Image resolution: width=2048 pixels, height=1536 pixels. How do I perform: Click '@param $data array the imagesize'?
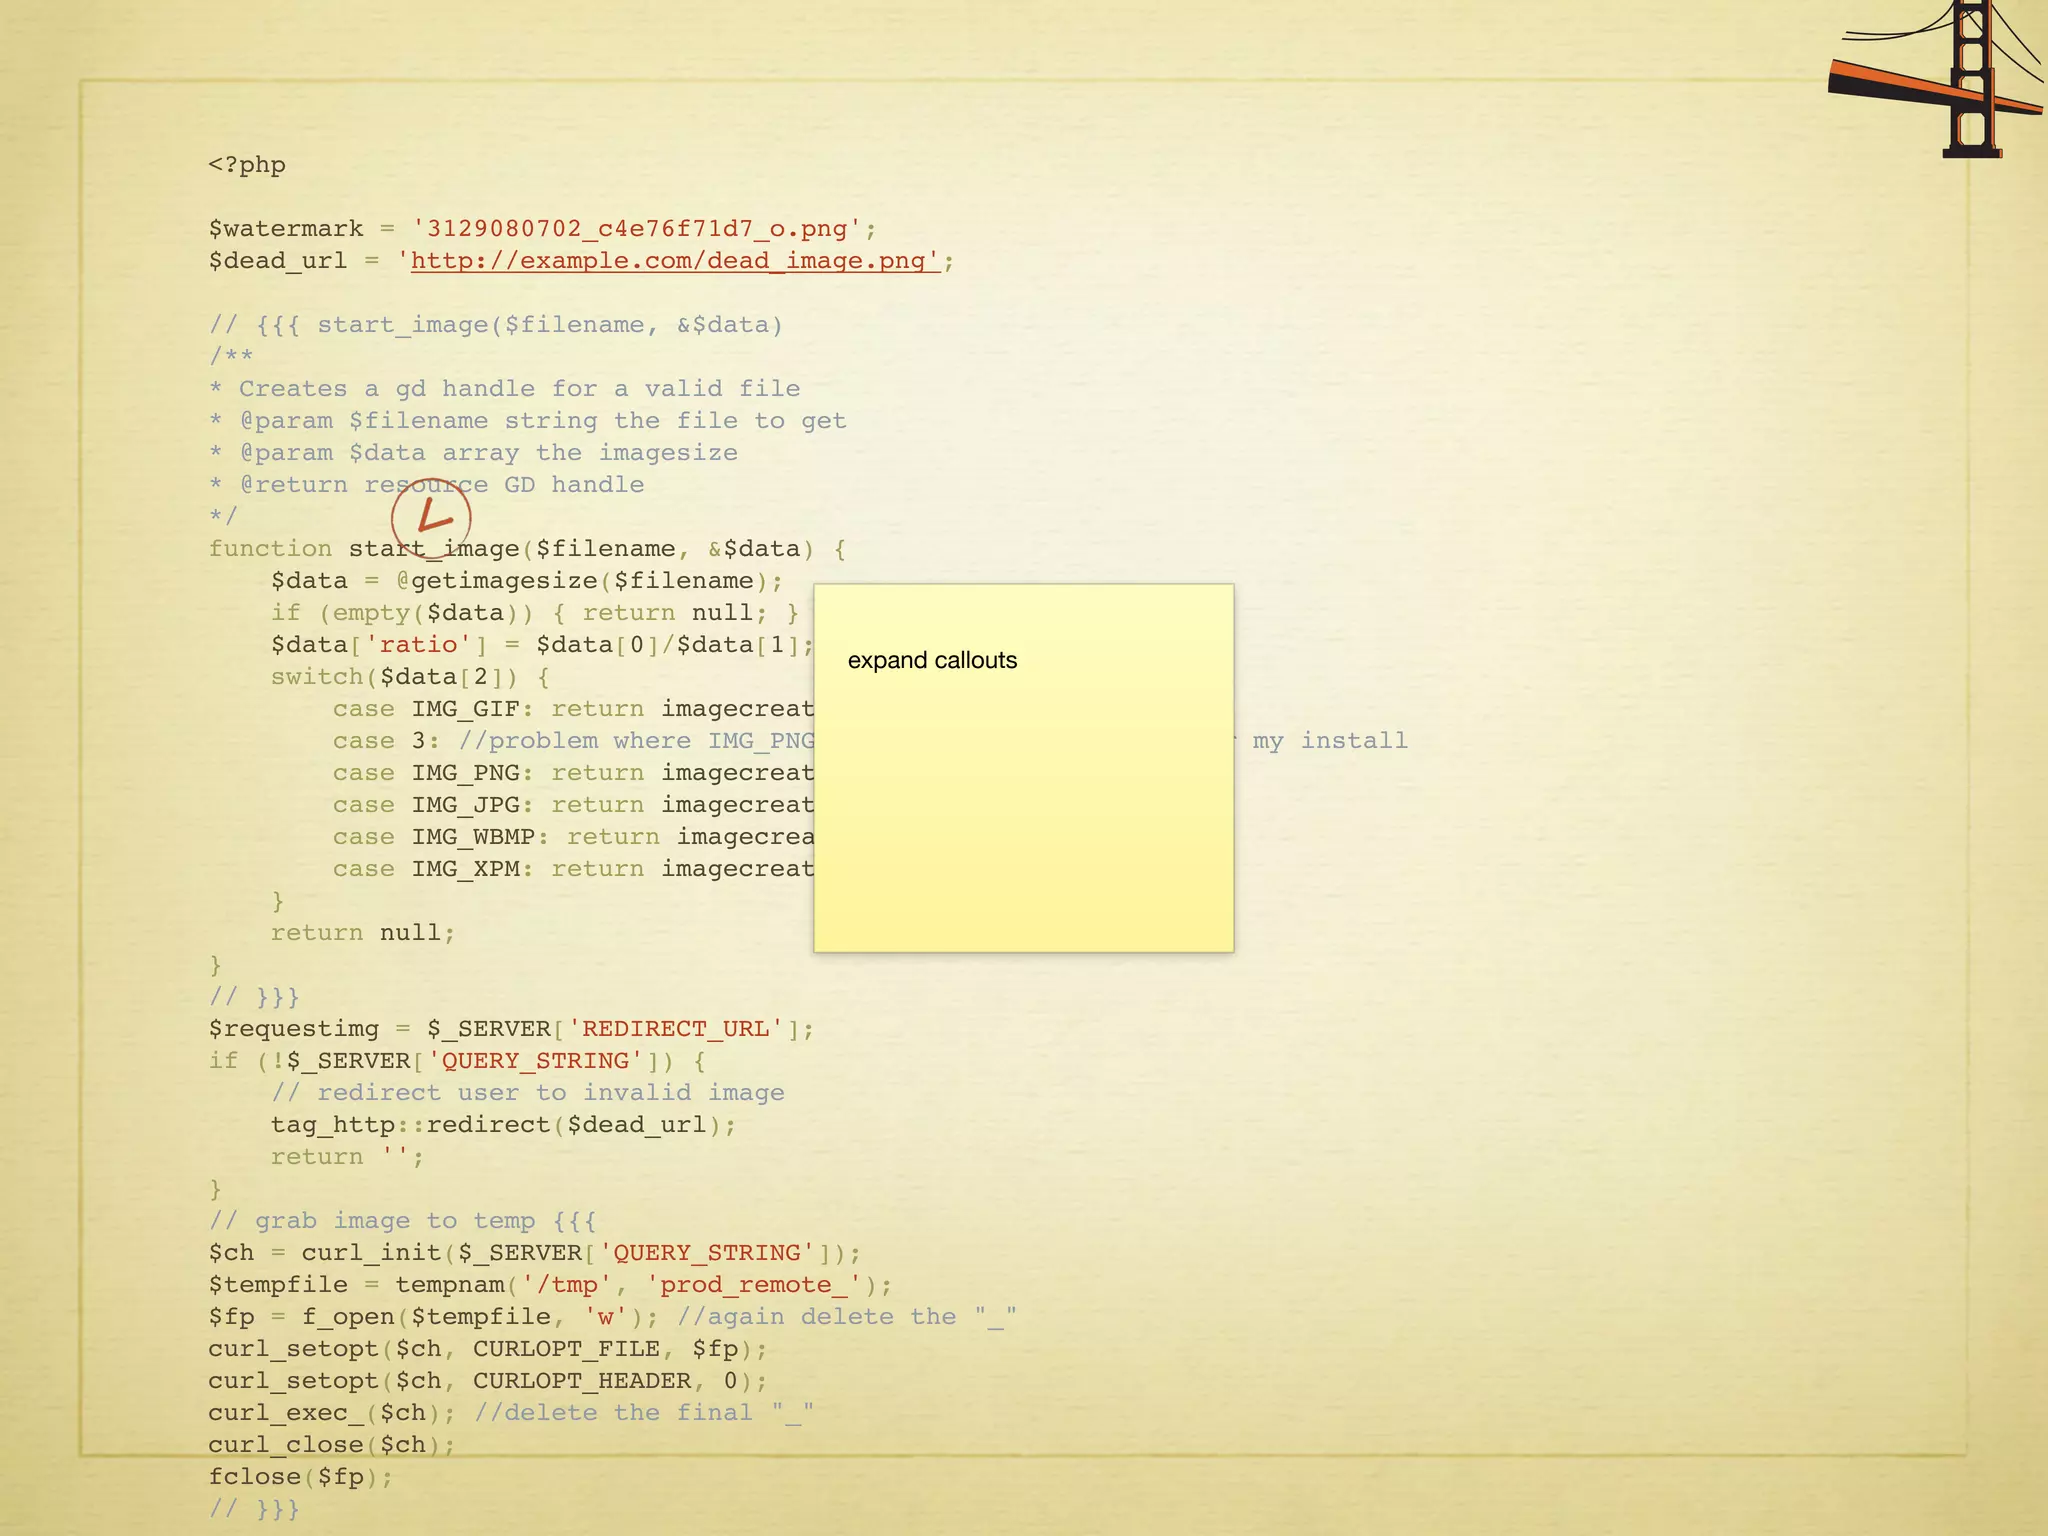[489, 453]
